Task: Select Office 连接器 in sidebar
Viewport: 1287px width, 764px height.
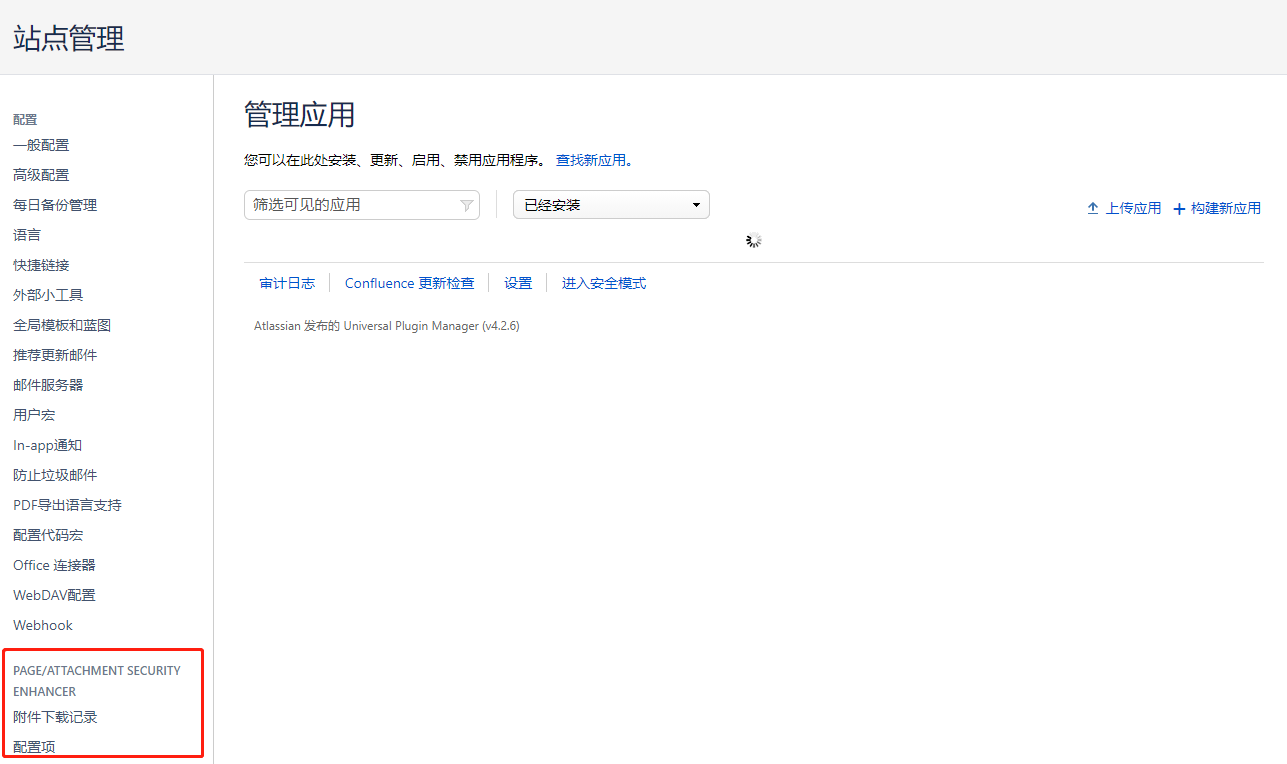Action: 54,565
